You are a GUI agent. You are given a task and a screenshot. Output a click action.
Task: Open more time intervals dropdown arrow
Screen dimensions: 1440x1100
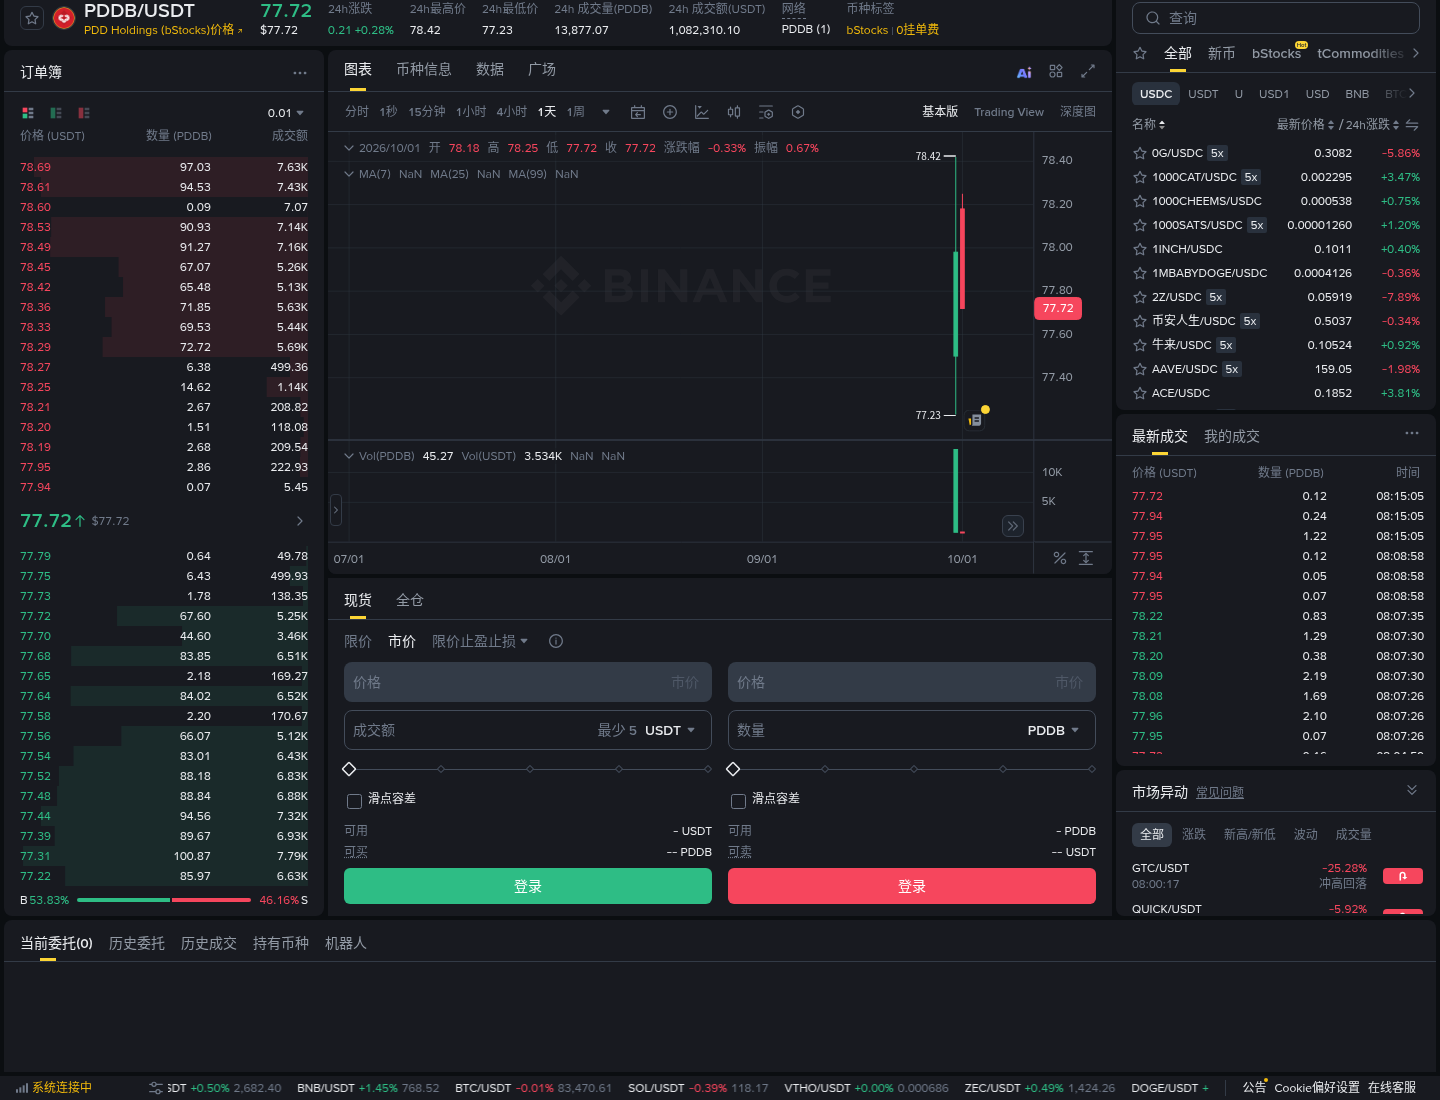[606, 112]
